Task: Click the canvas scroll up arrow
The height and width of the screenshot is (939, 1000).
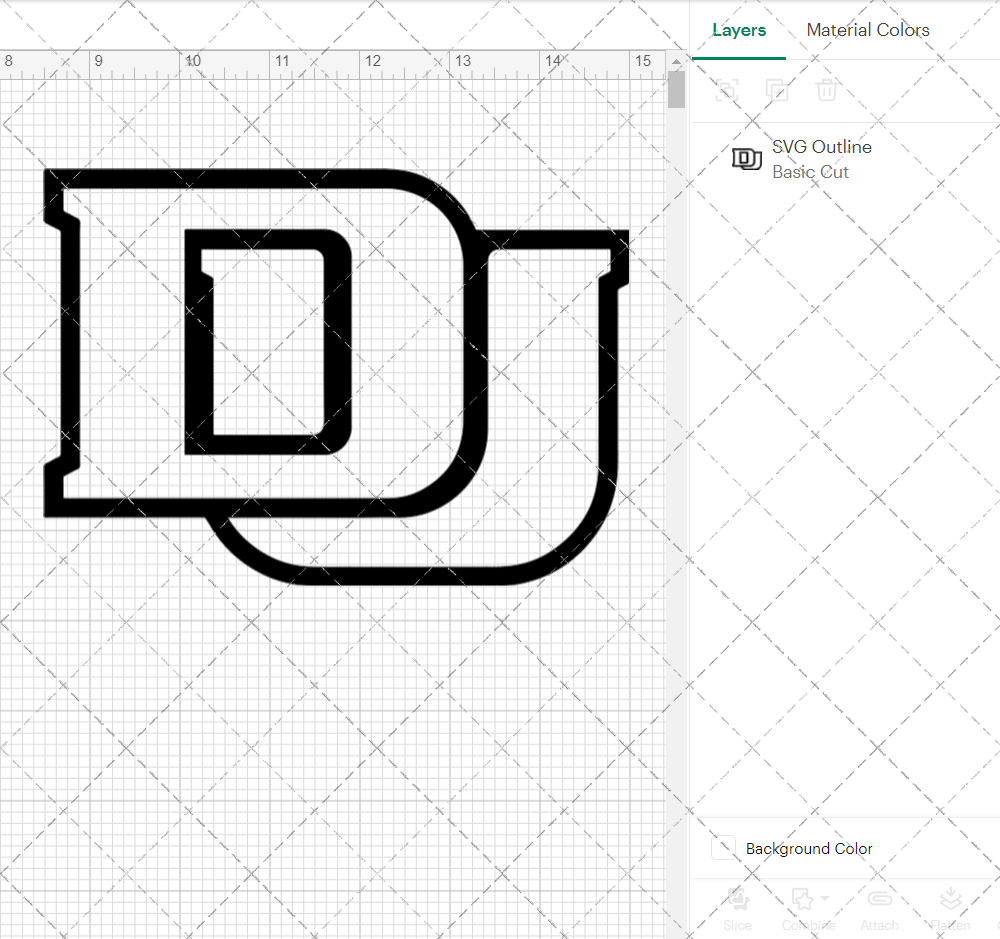Action: (x=676, y=61)
